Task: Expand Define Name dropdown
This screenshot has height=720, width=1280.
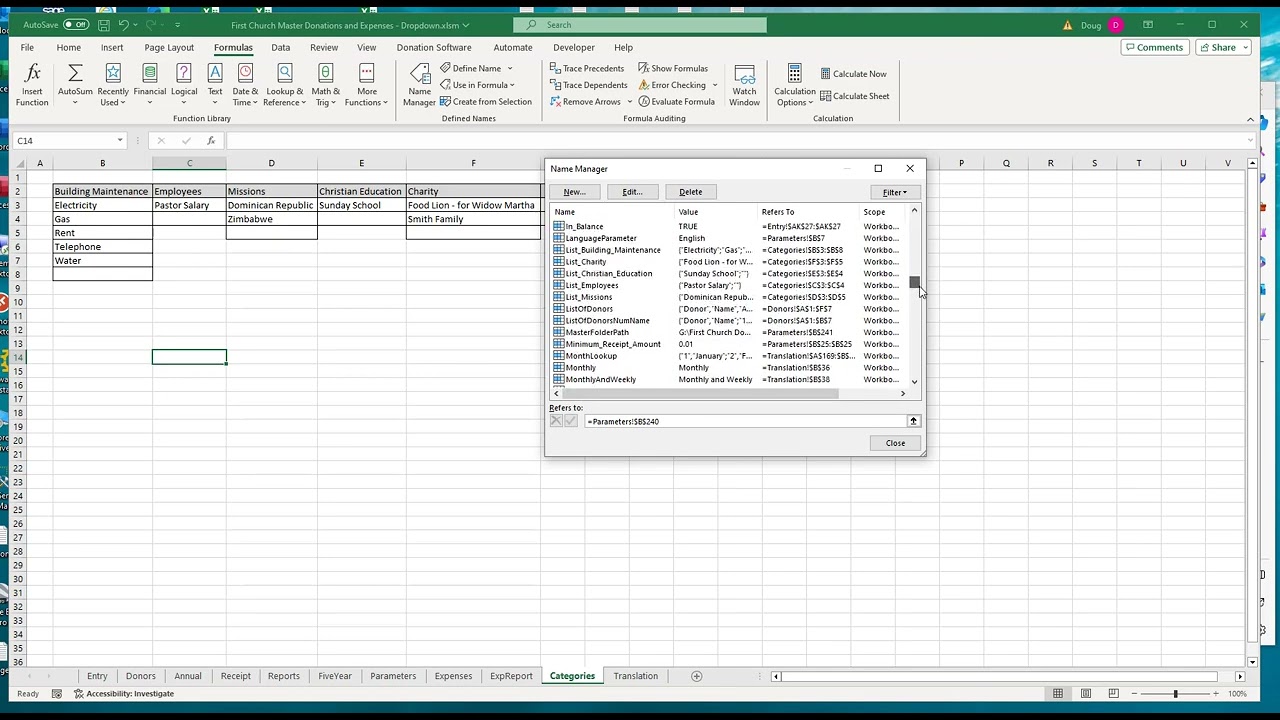Action: [x=510, y=68]
